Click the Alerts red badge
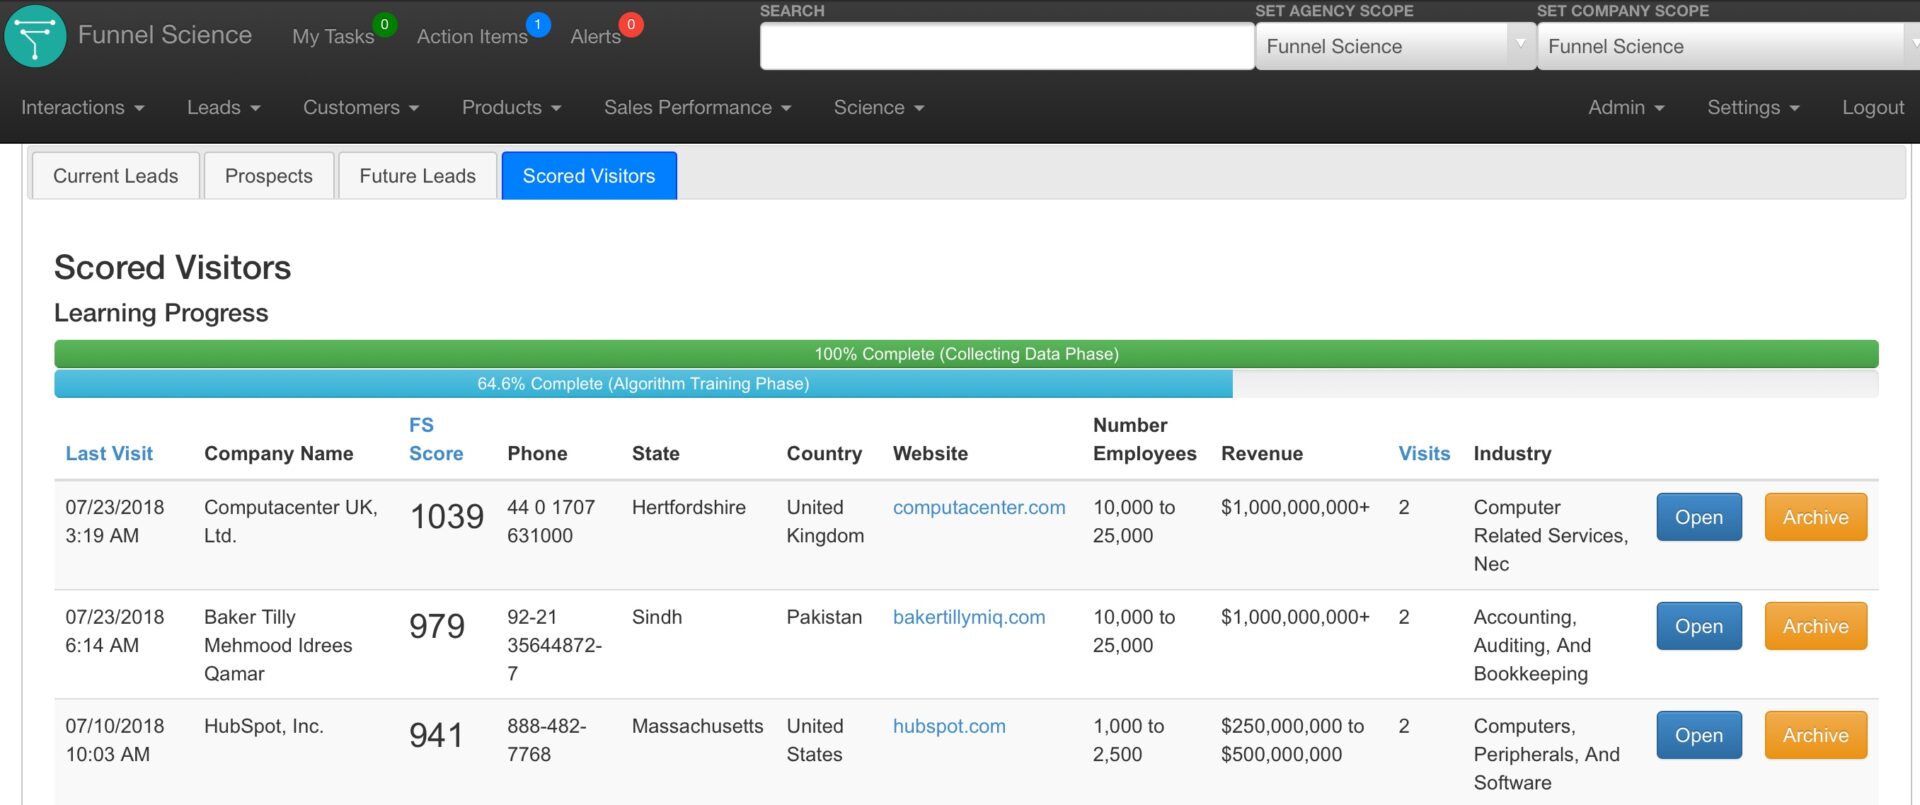This screenshot has height=805, width=1920. [x=631, y=24]
